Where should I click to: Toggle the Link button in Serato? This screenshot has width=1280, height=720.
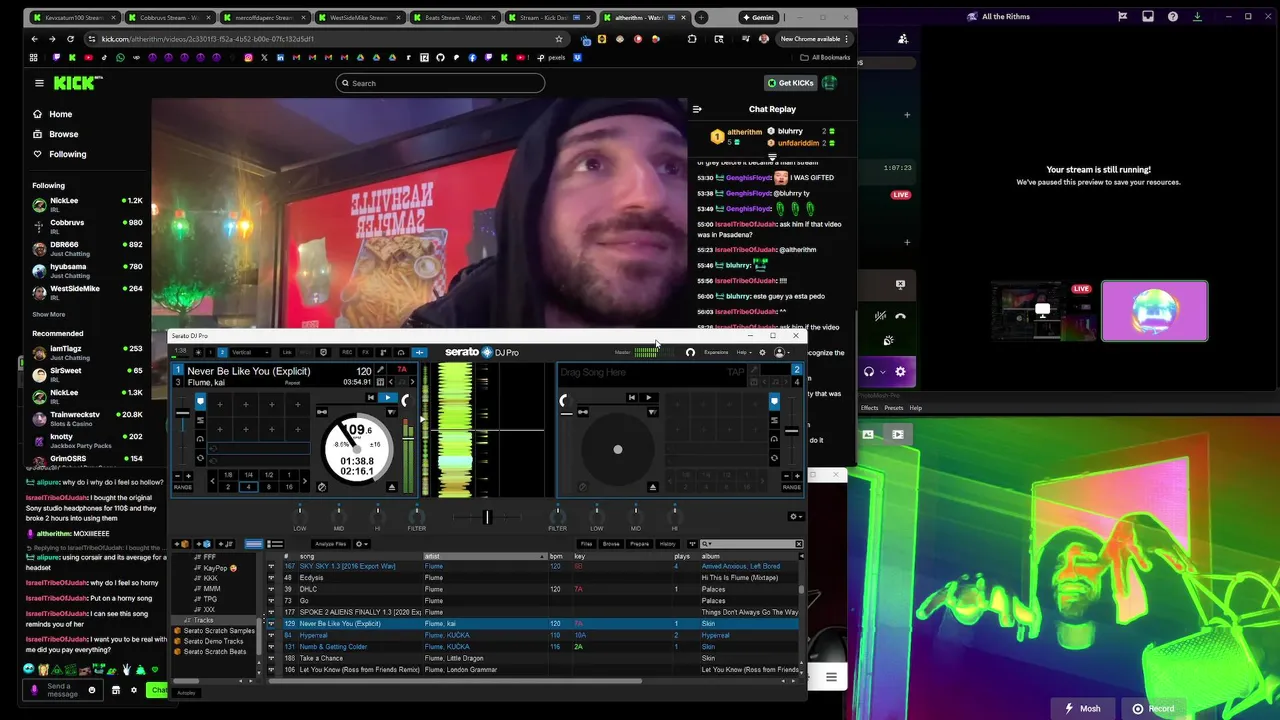[x=287, y=352]
